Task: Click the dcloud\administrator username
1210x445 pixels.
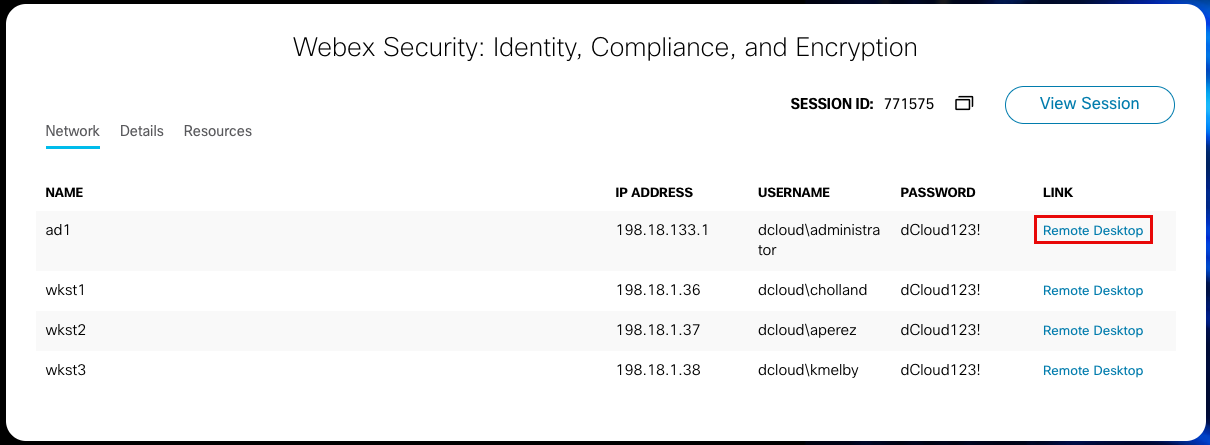Action: (819, 240)
